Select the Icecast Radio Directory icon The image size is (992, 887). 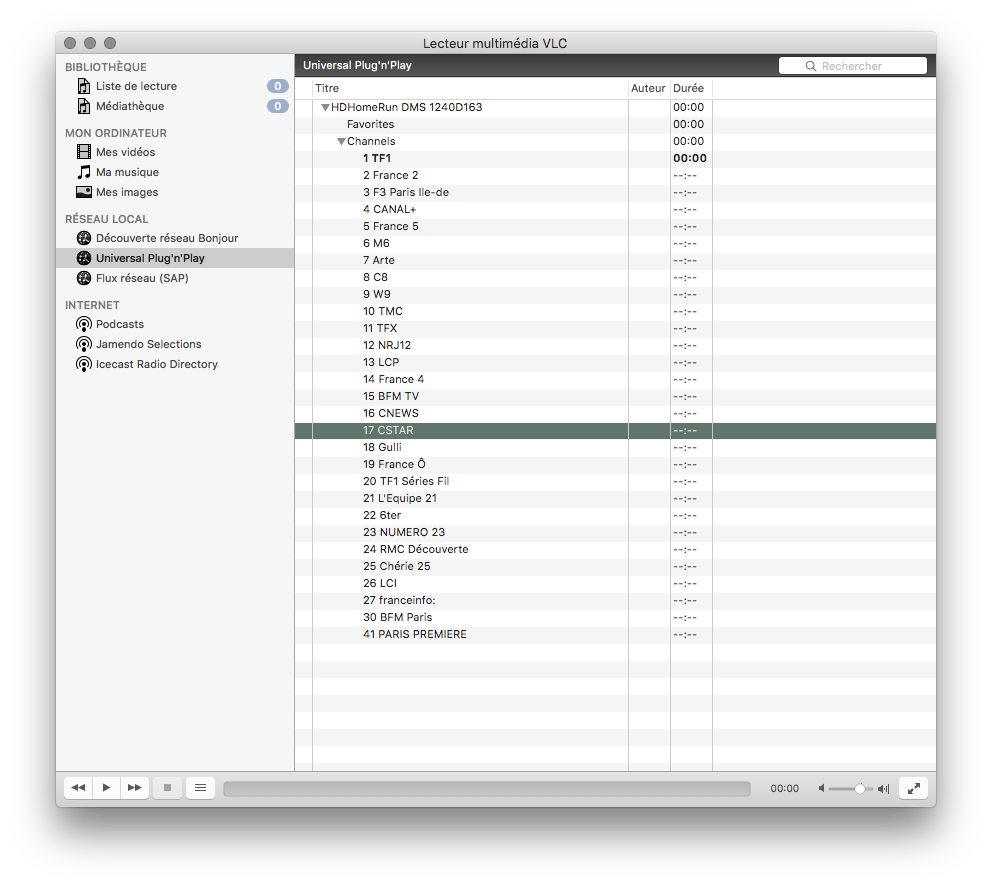click(84, 364)
